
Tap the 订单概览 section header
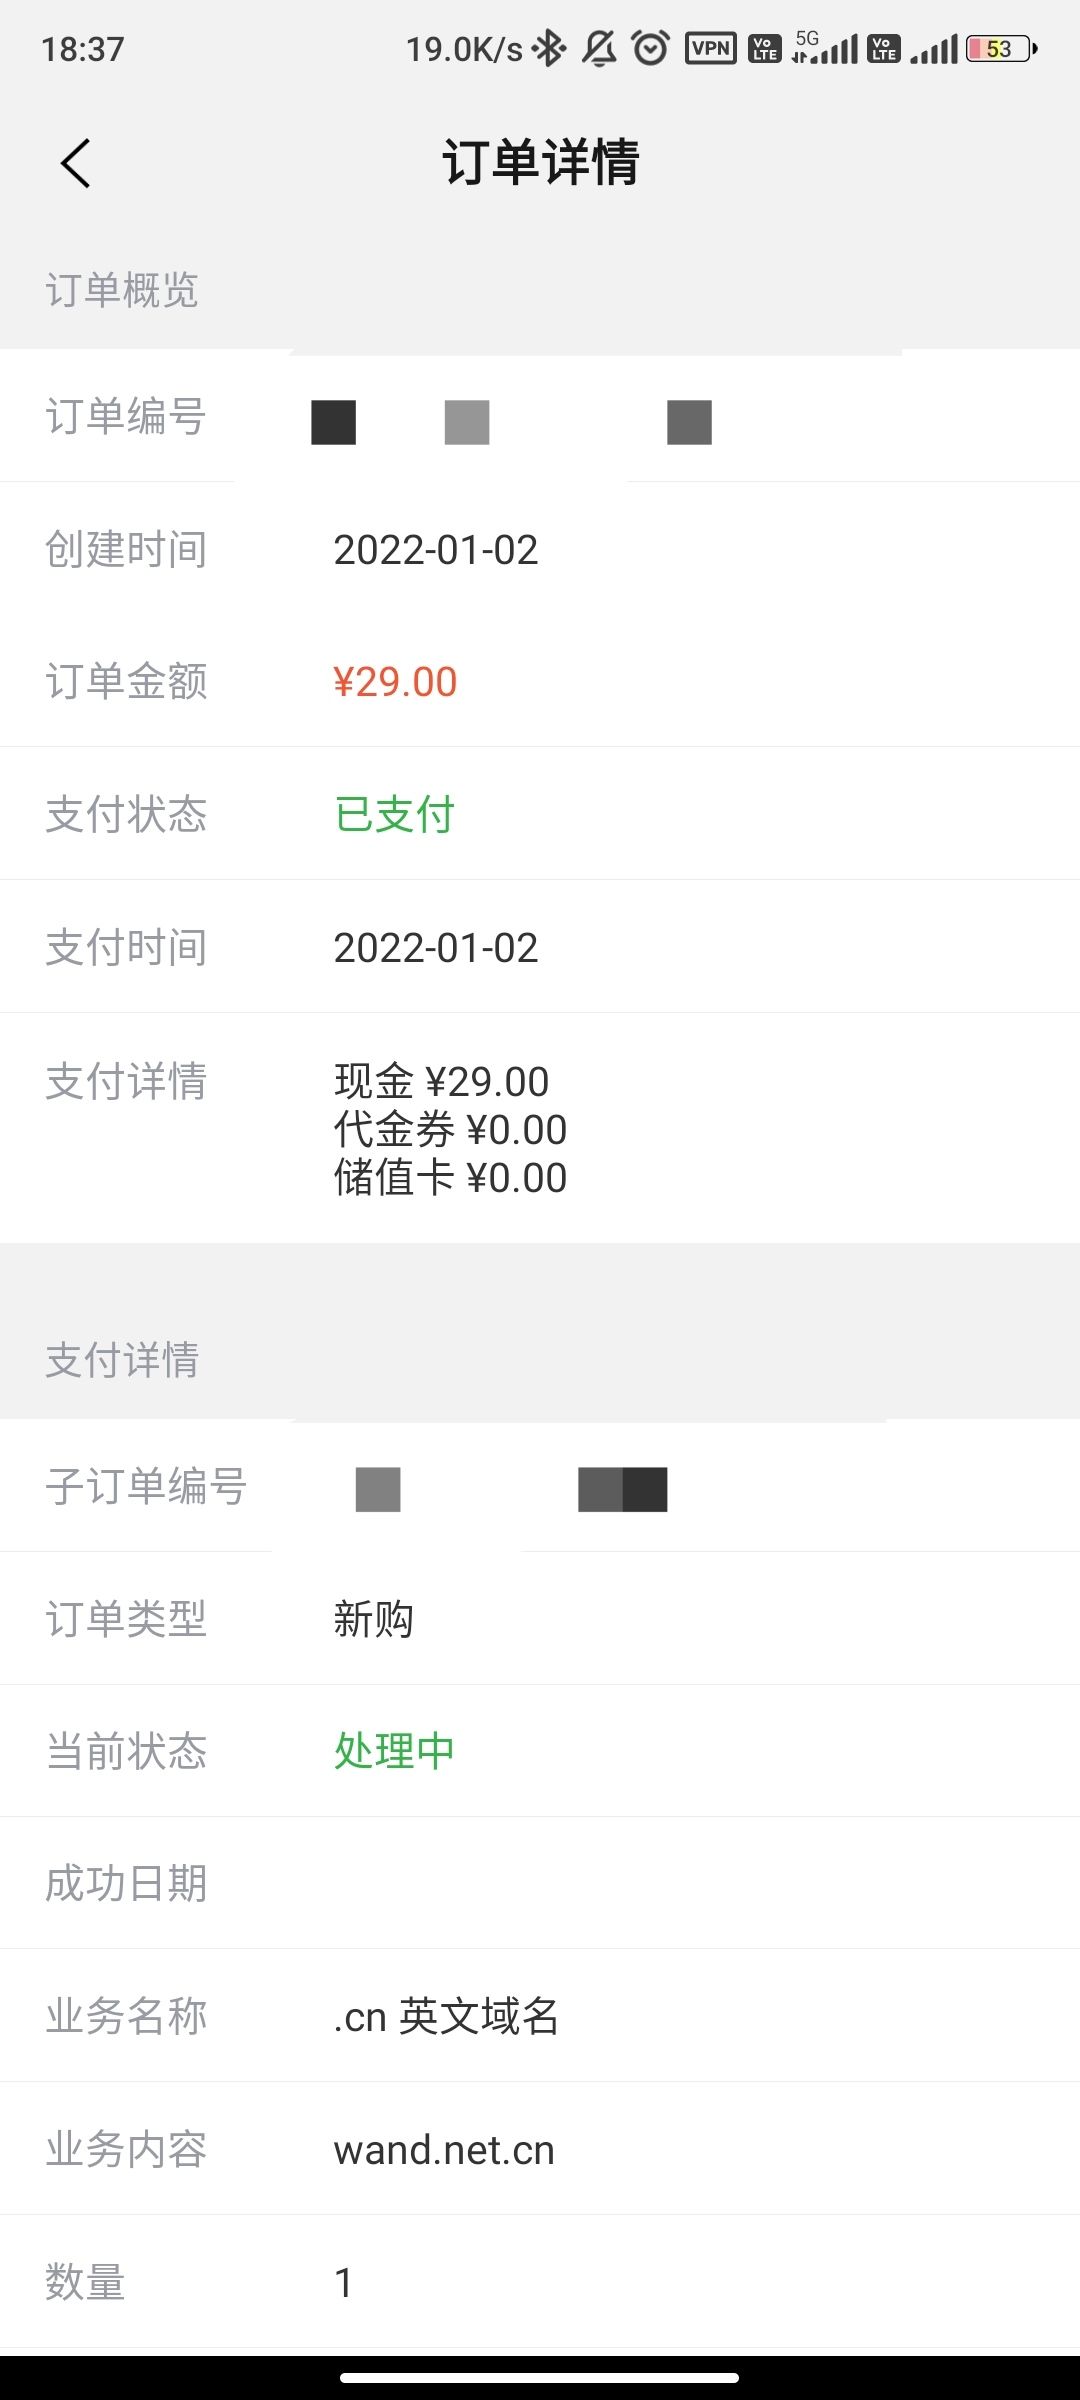click(x=122, y=291)
